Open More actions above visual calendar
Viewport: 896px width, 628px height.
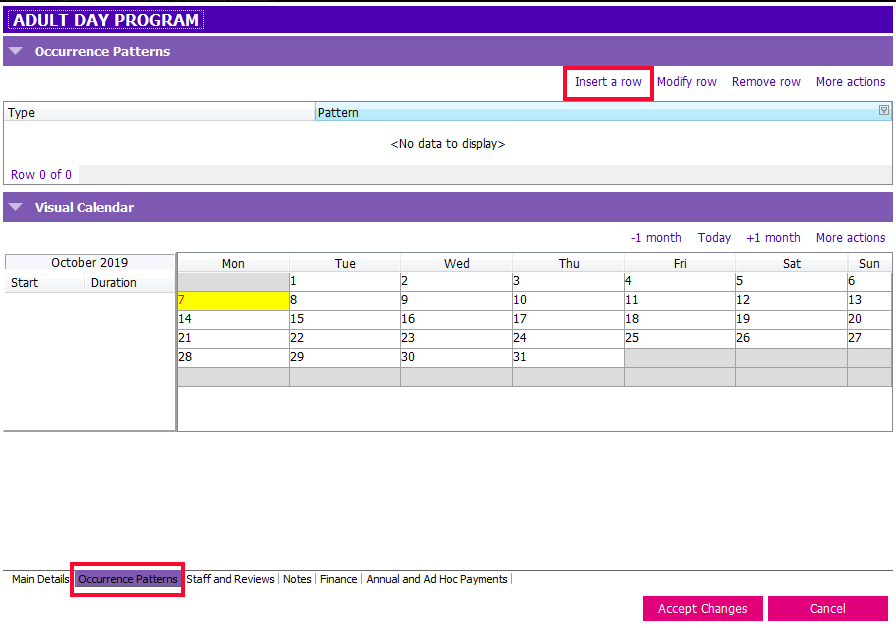[850, 238]
